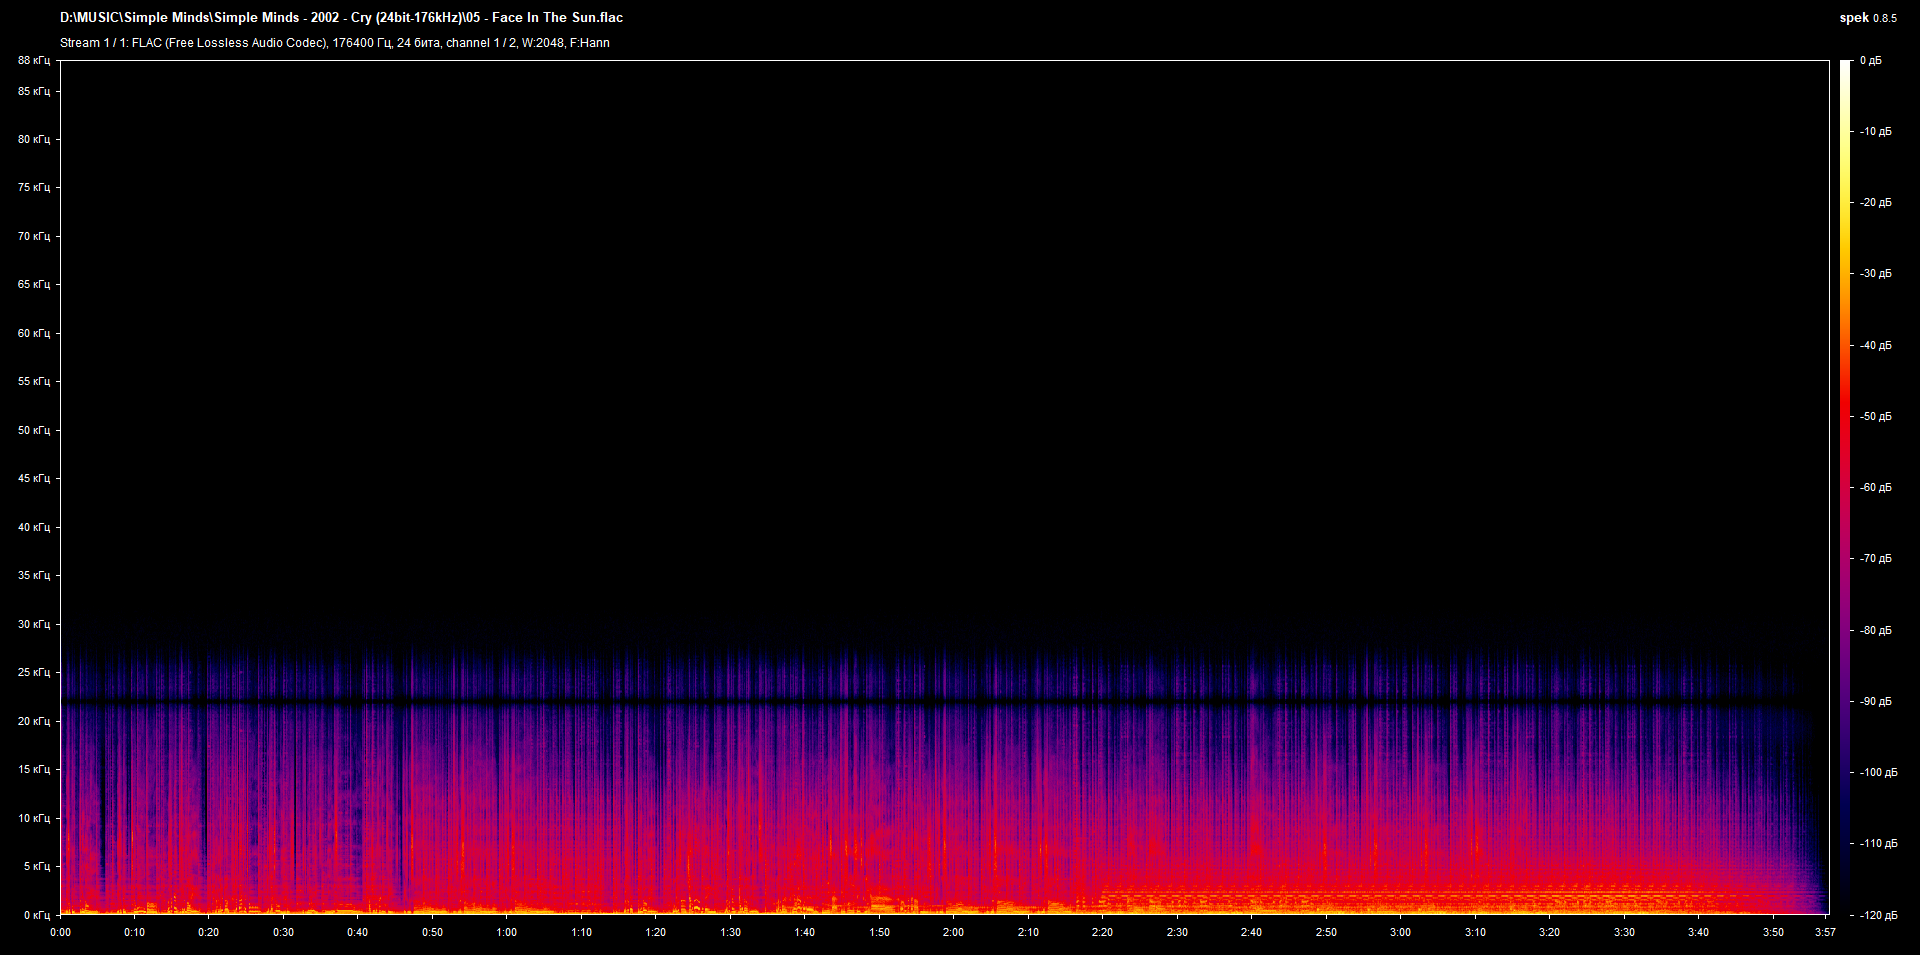The image size is (1920, 955).
Task: Click the -30 дБ scale label
Action: (x=1875, y=274)
